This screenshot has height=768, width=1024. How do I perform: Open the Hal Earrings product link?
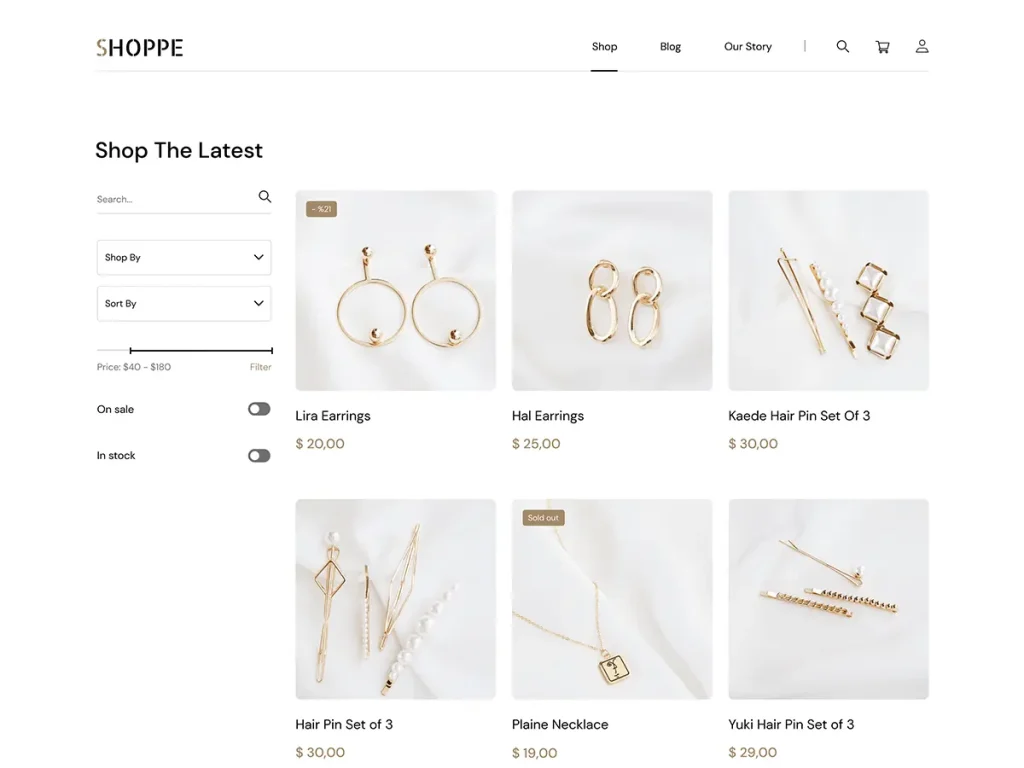click(x=547, y=415)
